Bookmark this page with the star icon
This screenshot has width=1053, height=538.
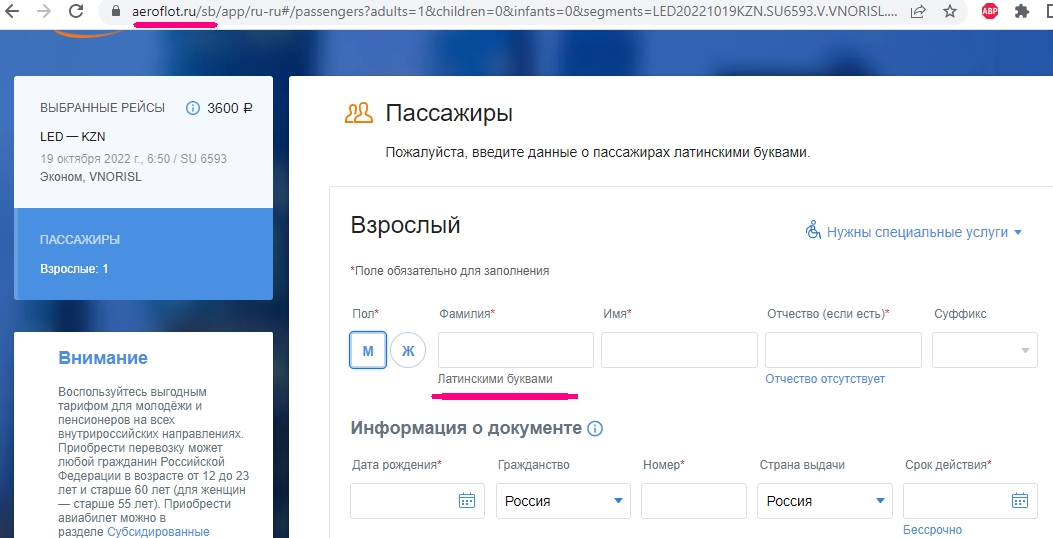950,11
